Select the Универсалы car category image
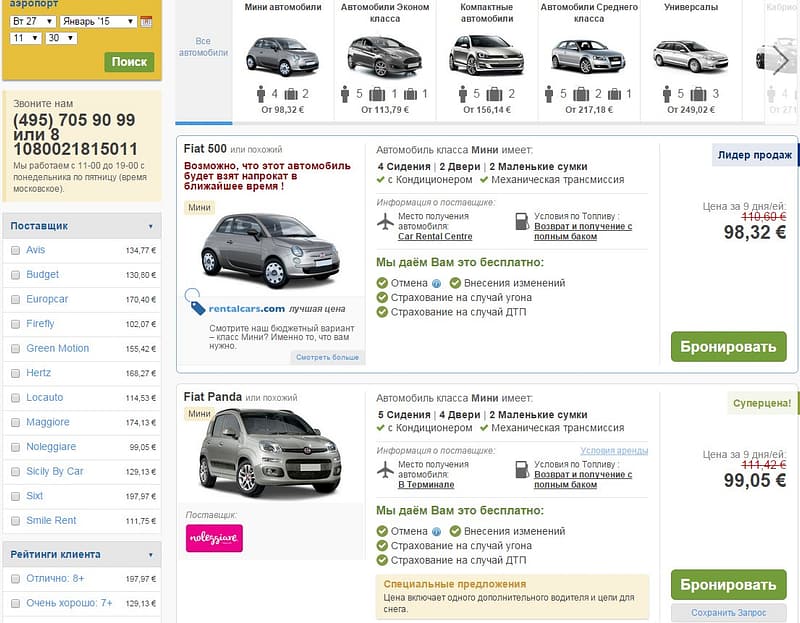 (690, 55)
